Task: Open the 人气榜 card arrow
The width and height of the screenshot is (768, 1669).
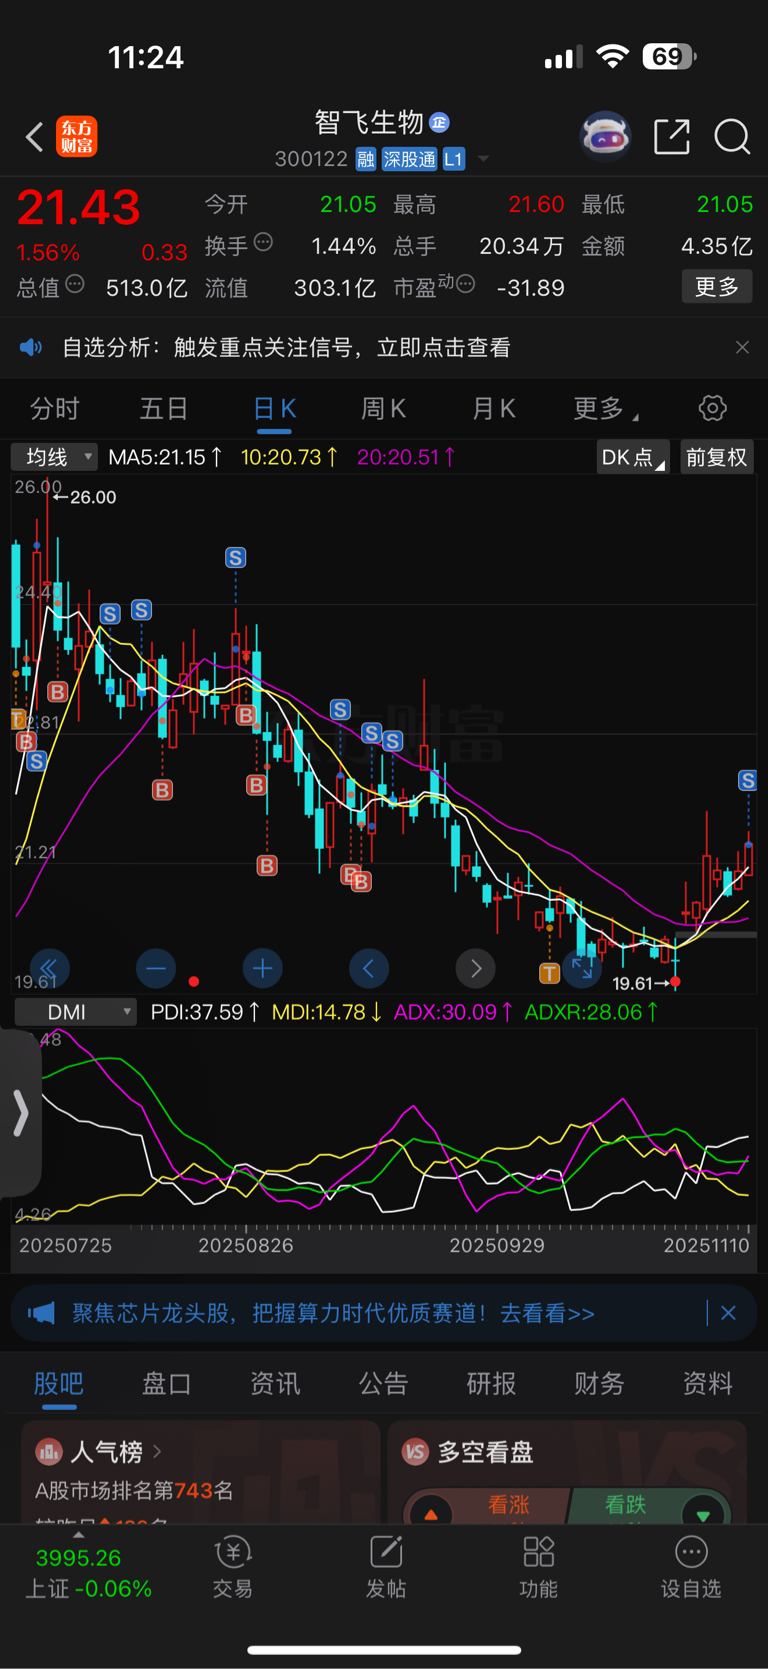Action: click(x=157, y=1451)
